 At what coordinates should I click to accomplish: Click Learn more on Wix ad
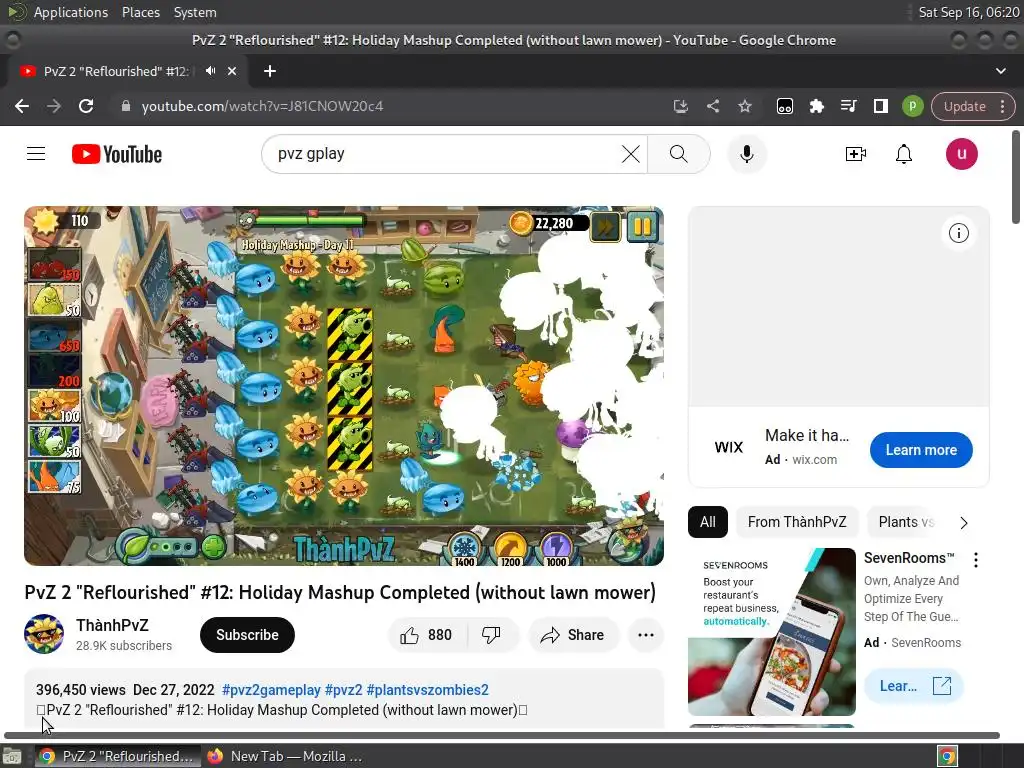[x=921, y=450]
